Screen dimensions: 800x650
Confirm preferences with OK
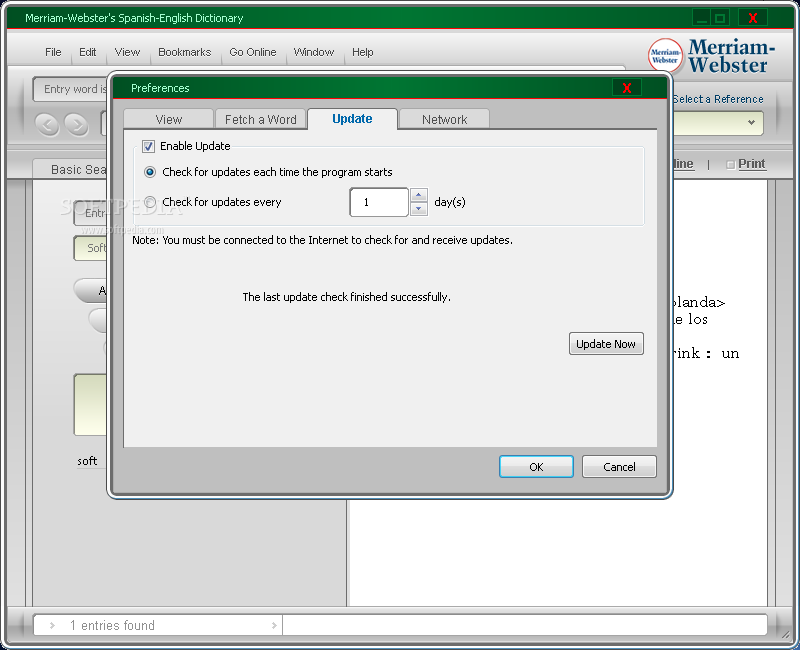coord(536,467)
